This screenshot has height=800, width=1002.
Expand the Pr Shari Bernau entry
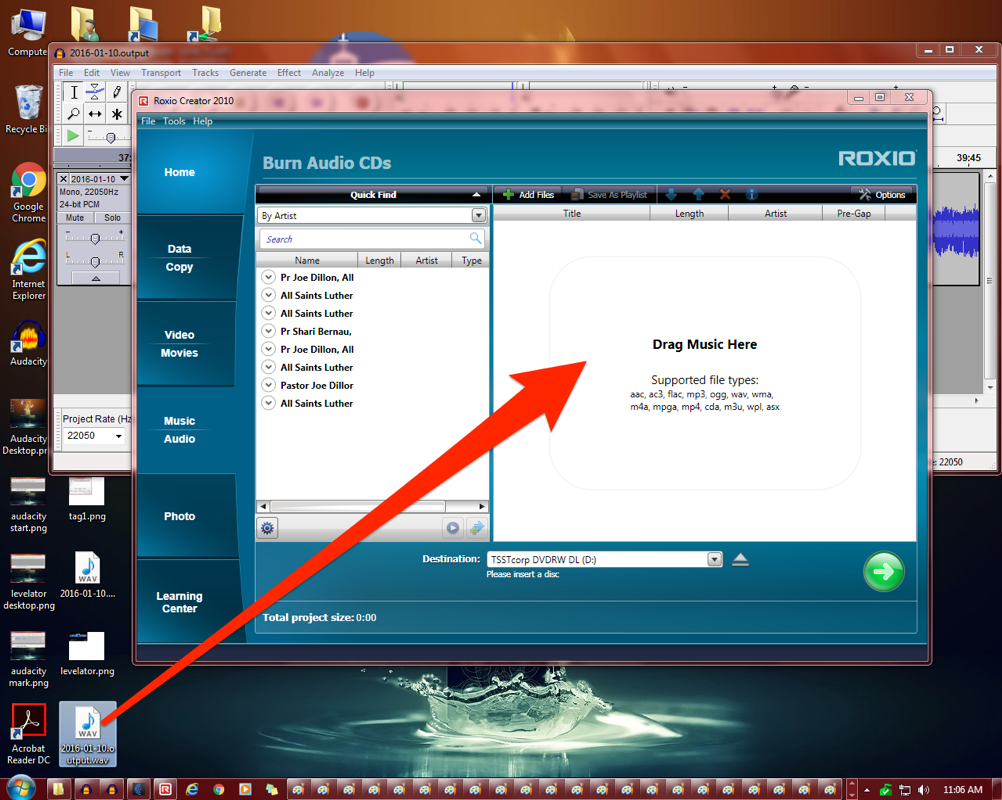(x=268, y=331)
